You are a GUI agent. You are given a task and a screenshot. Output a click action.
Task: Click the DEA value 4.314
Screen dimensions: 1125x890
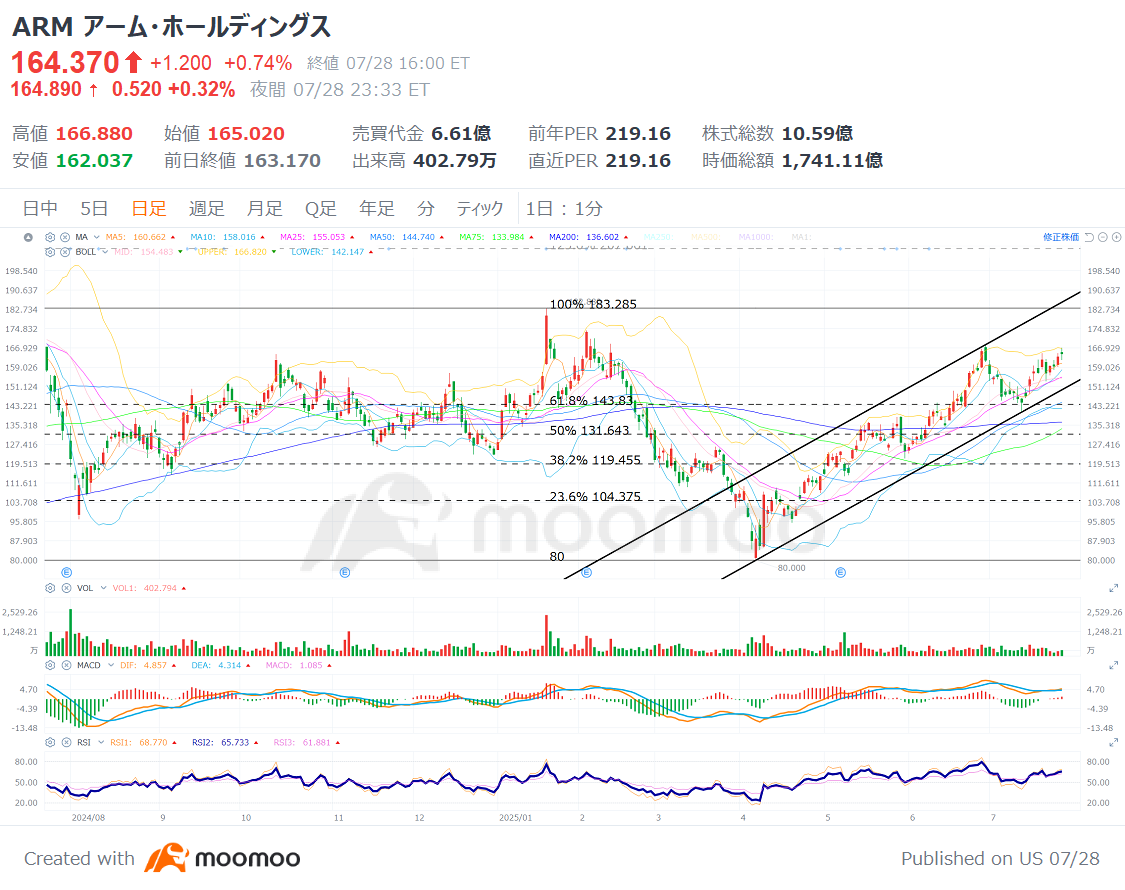pyautogui.click(x=230, y=665)
